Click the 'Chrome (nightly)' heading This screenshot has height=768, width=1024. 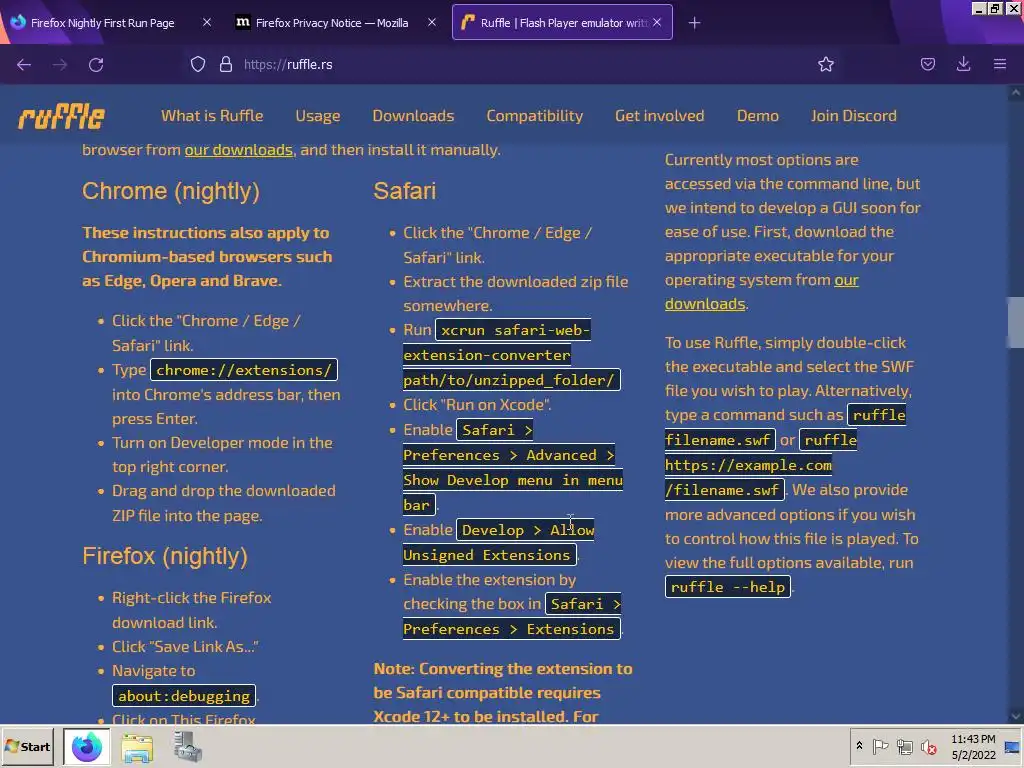point(170,191)
